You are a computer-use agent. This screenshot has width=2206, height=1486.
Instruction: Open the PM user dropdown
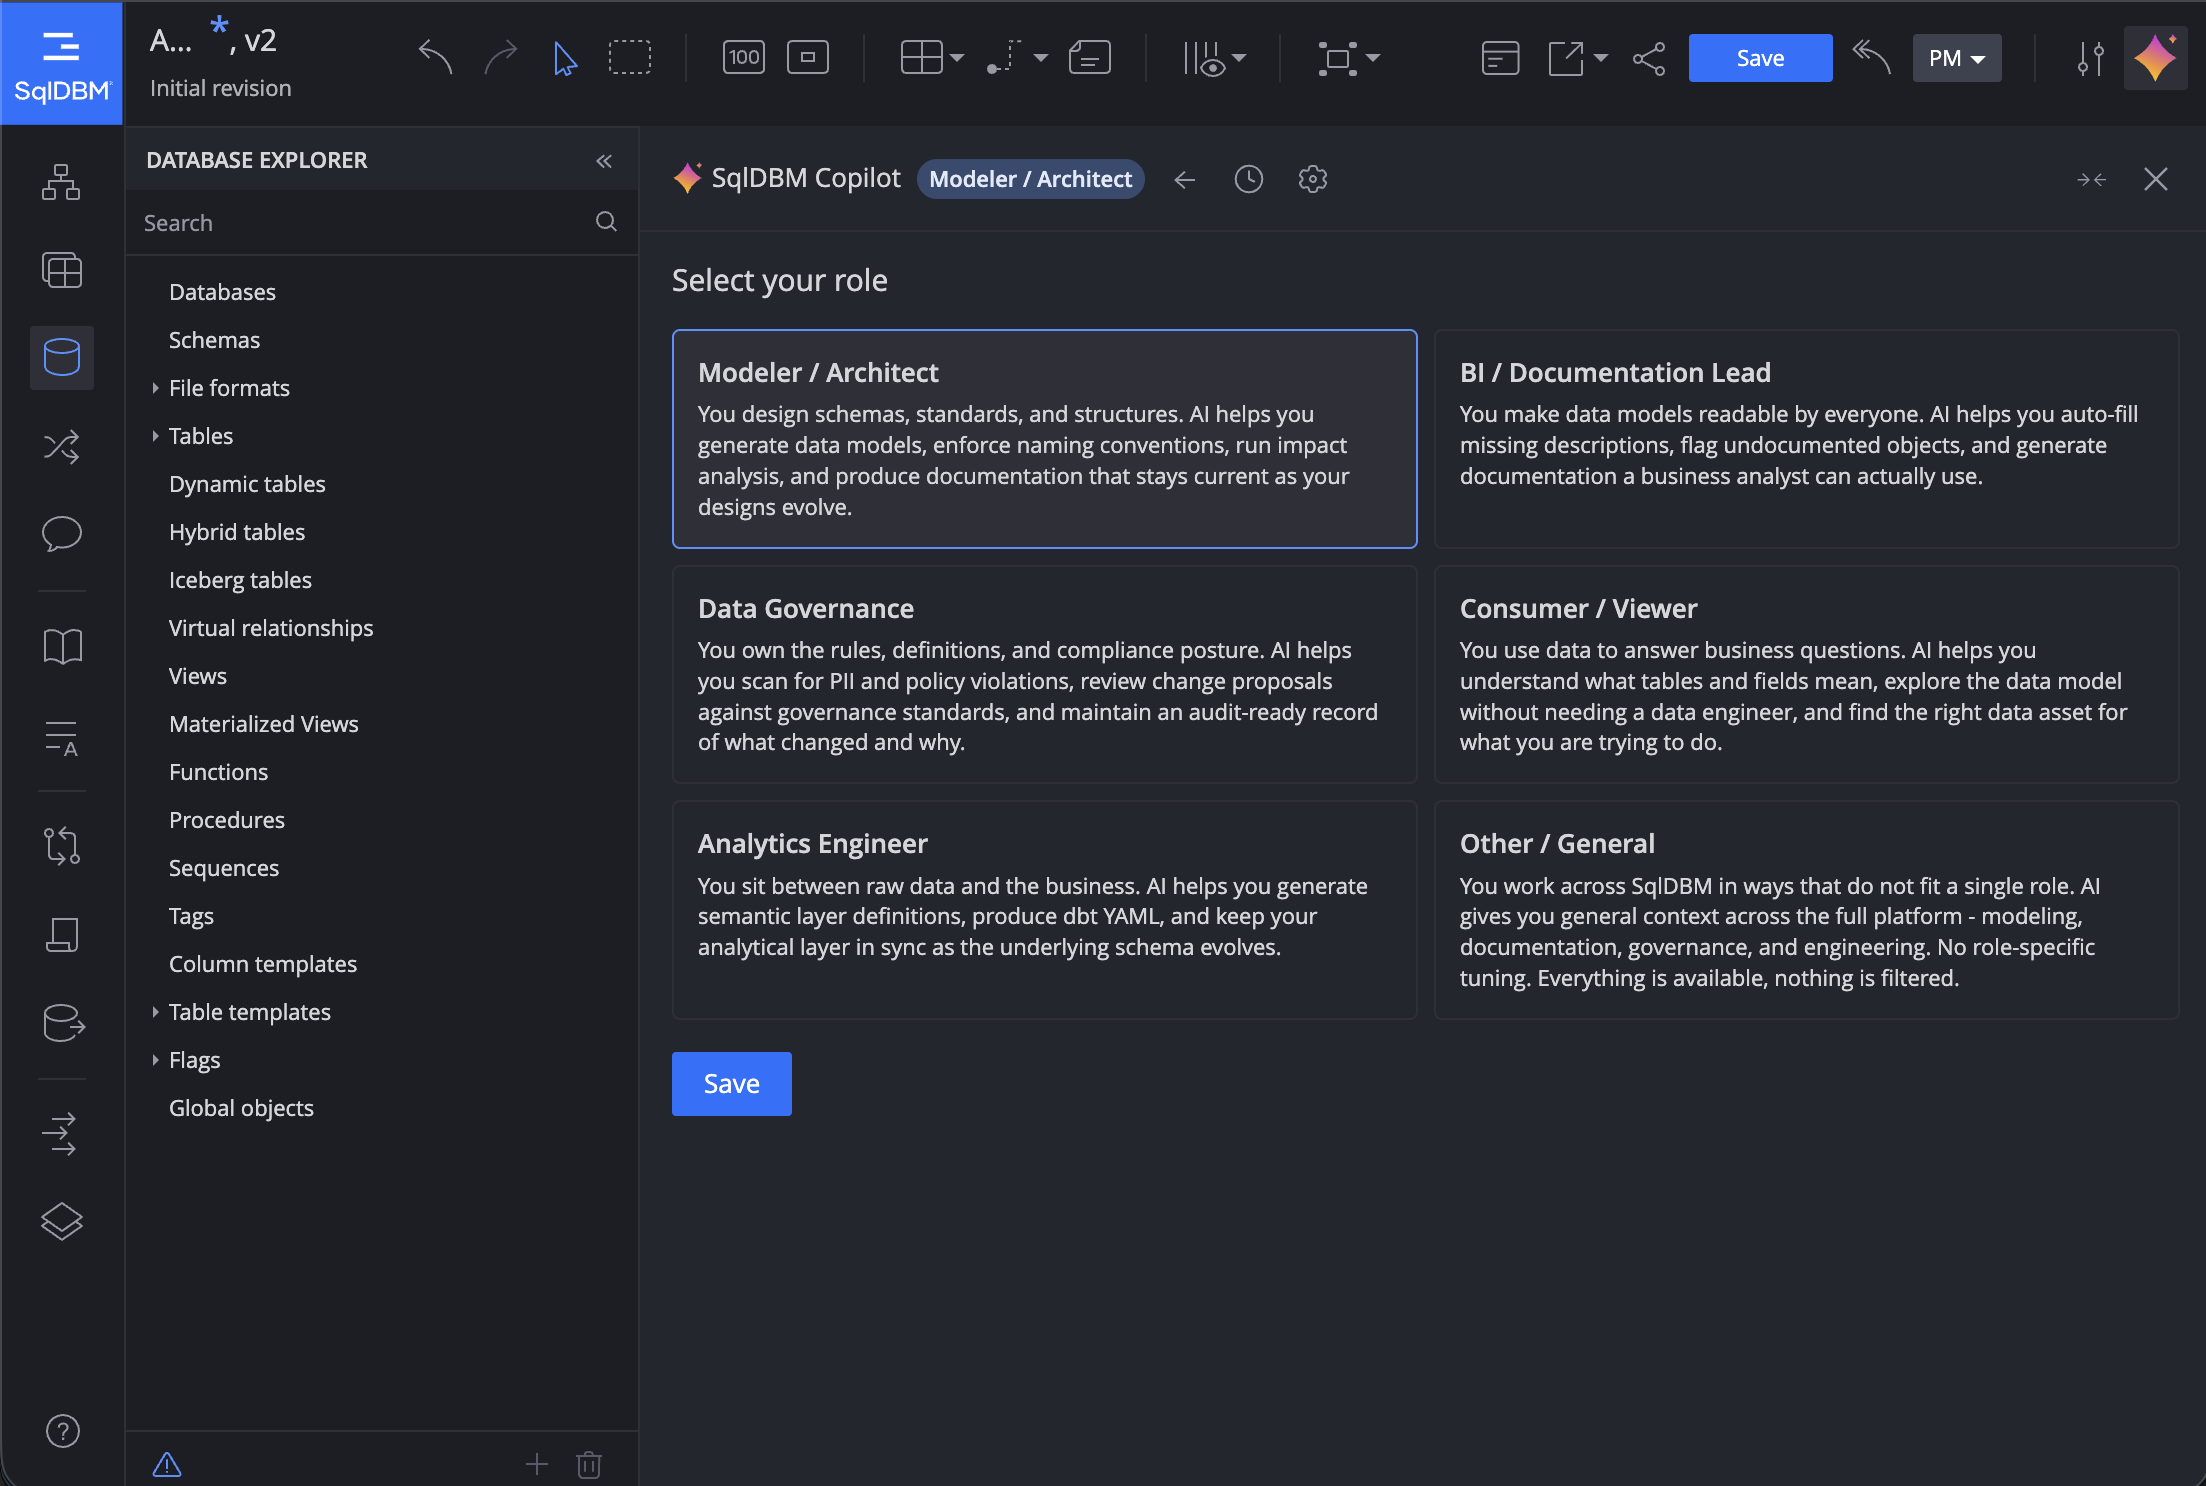point(1957,58)
